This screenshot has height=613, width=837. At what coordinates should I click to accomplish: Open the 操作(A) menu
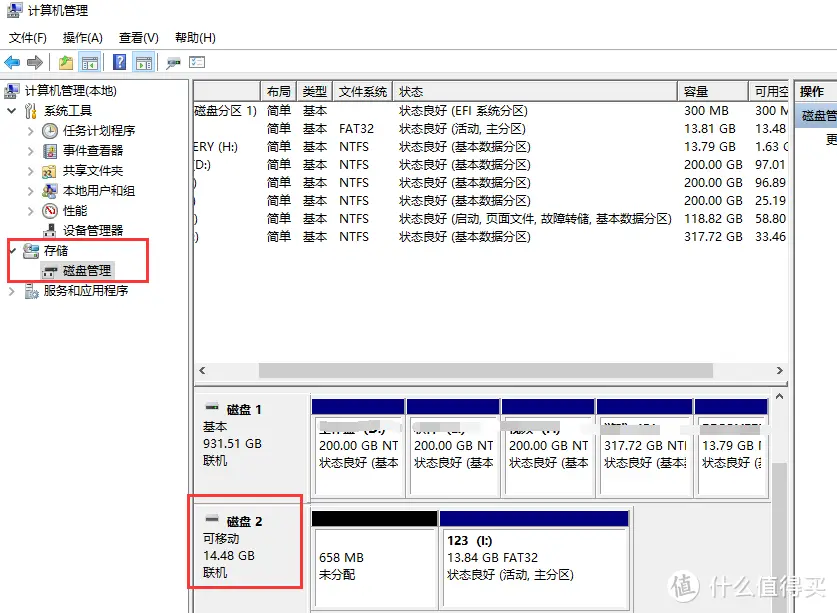click(x=84, y=37)
